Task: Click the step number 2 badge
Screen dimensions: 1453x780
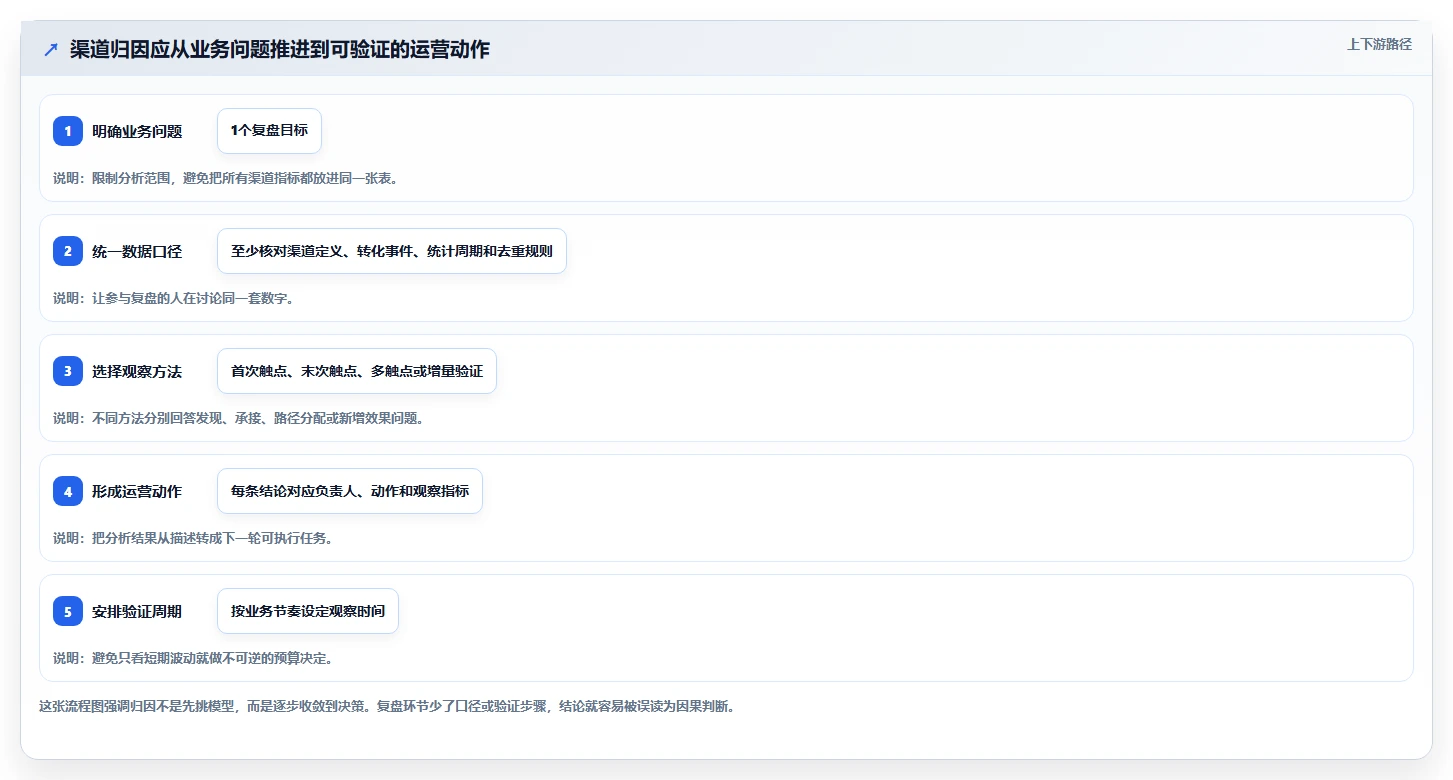Action: (x=68, y=251)
